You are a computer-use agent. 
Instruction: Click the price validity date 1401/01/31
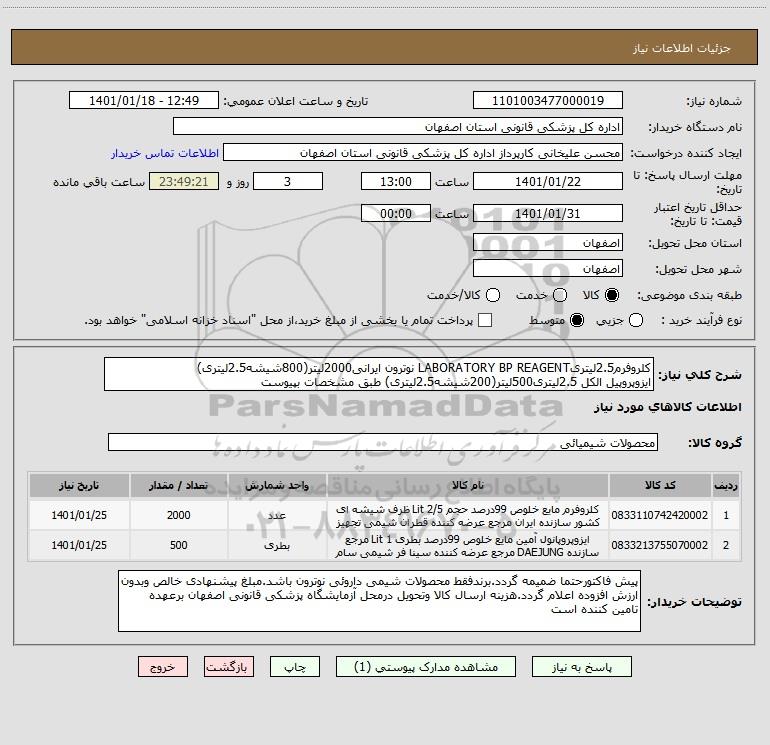pos(548,213)
